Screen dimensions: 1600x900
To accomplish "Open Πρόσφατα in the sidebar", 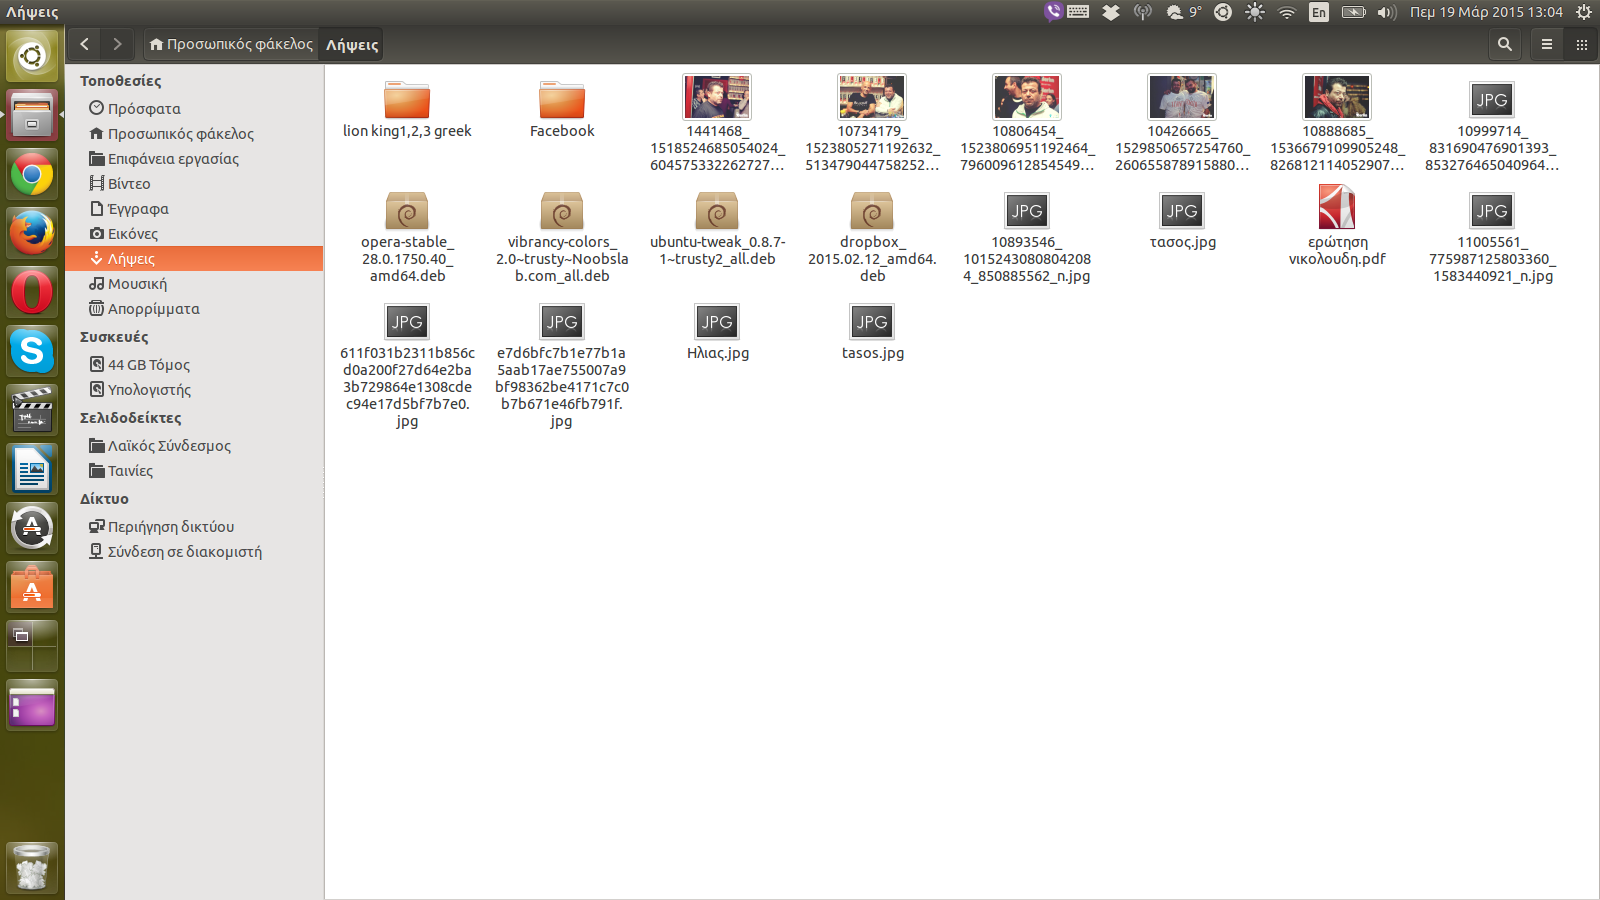I will 144,108.
